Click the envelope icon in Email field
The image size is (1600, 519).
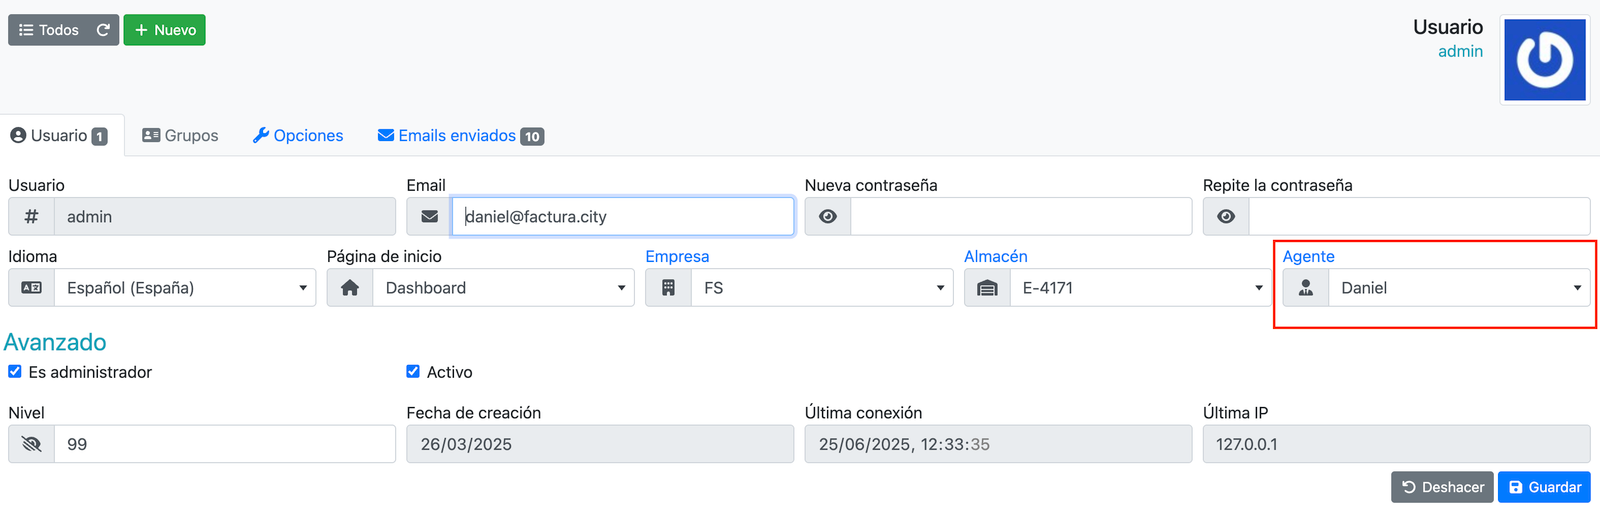pos(430,217)
